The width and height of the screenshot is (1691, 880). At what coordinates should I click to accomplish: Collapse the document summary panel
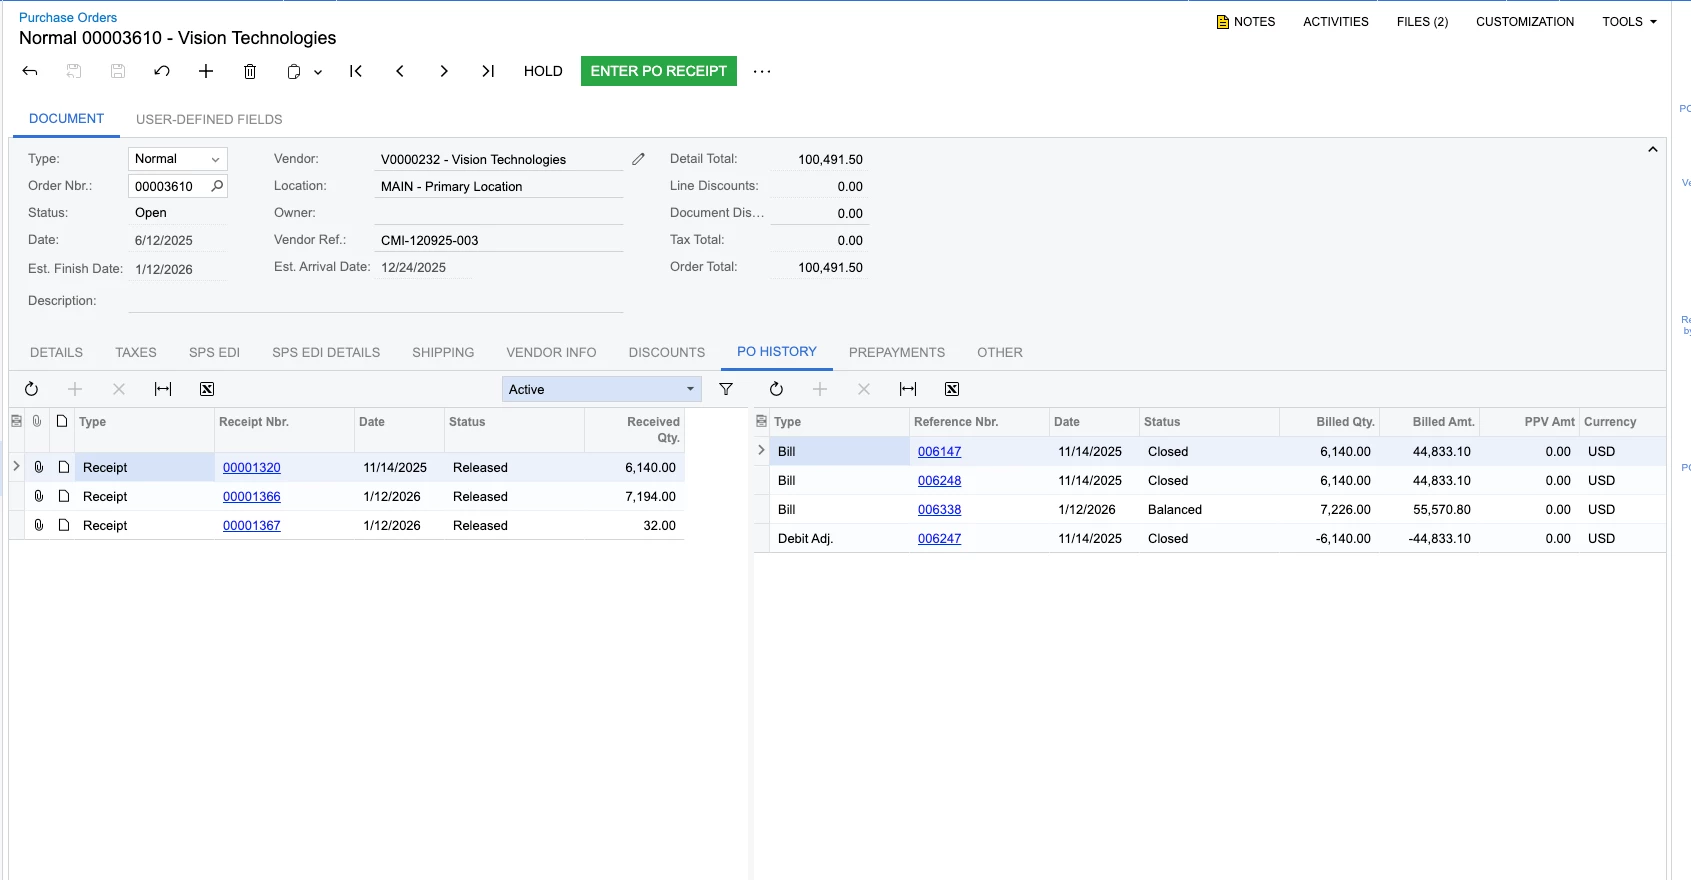click(1653, 150)
